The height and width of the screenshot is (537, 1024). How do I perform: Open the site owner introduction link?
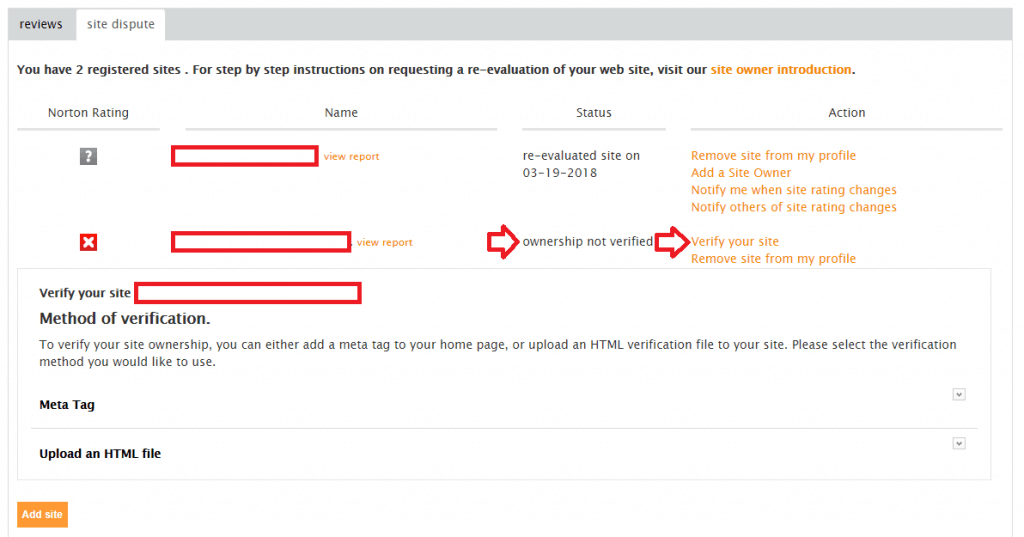click(781, 70)
